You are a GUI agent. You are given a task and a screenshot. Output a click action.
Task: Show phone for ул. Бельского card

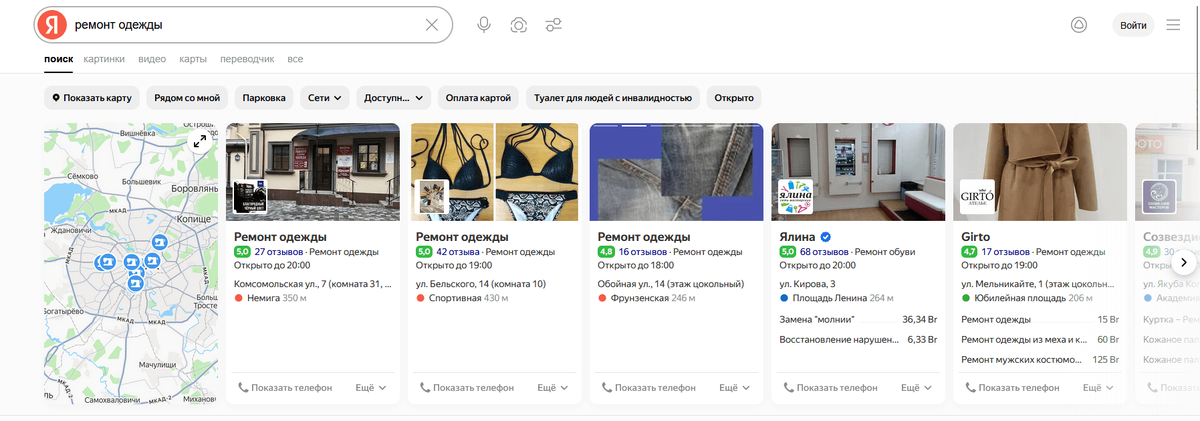tap(466, 387)
